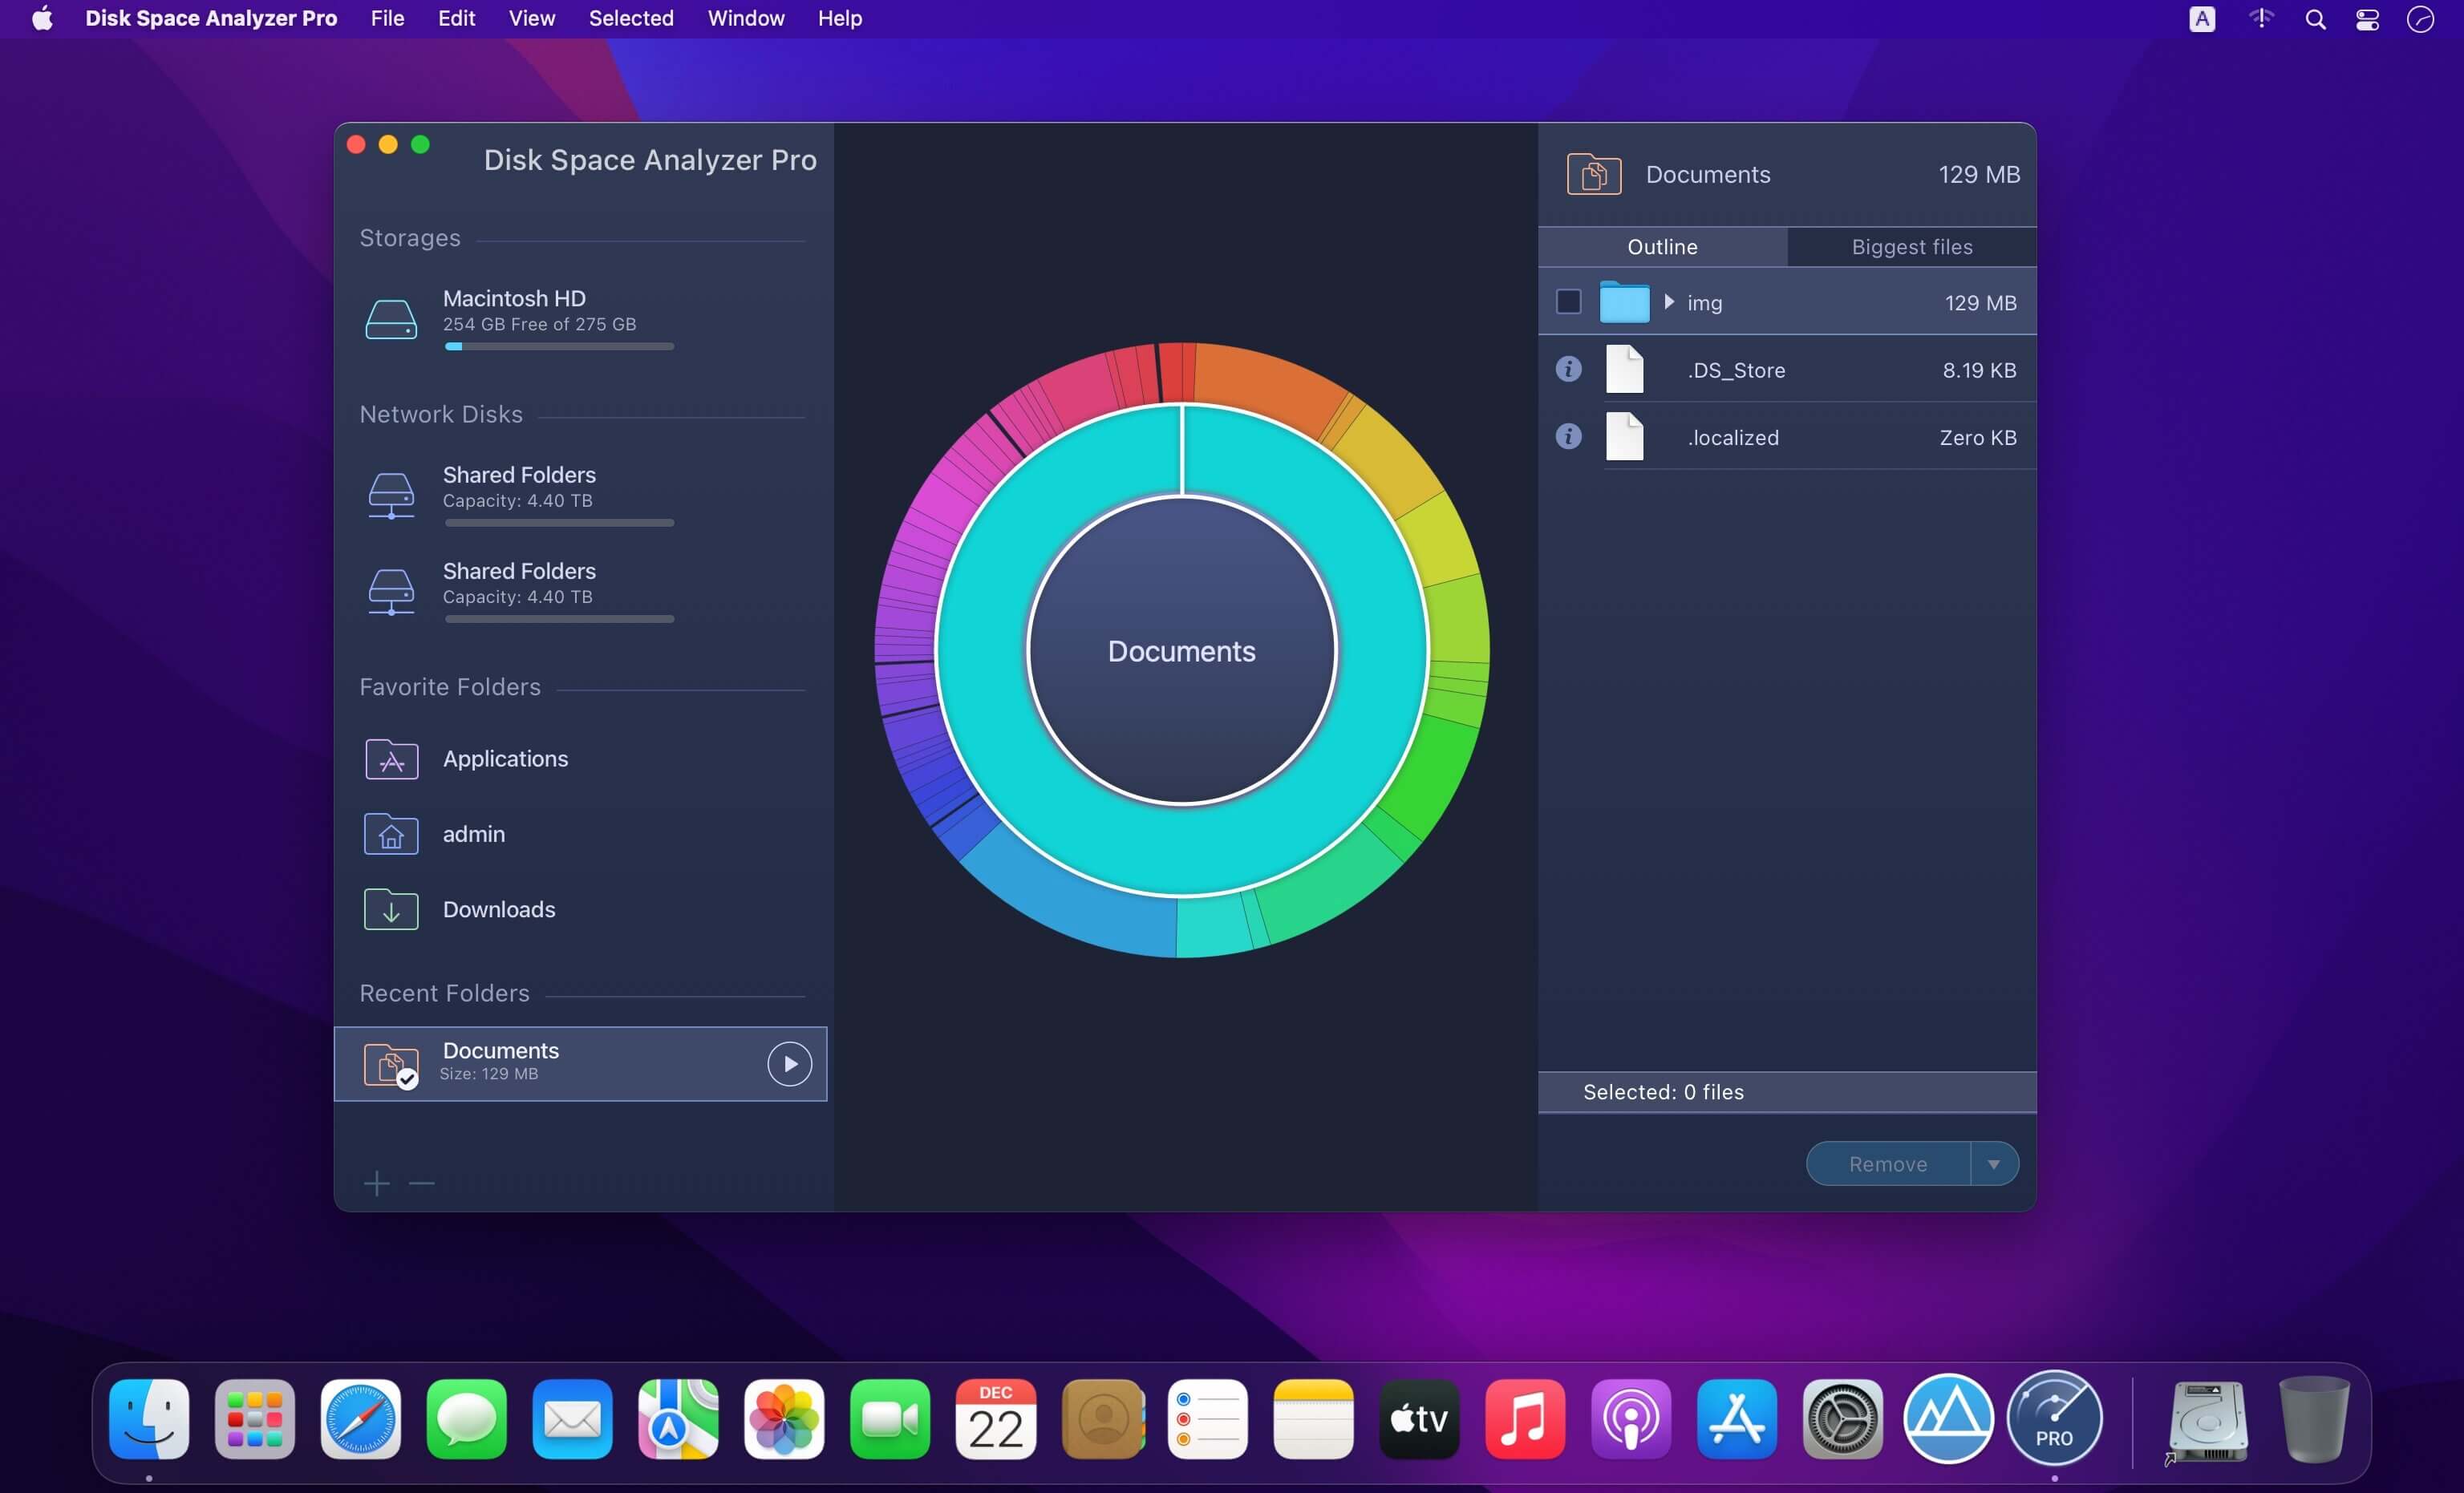Click the info icon beside .DS_Store
2464x1493 pixels.
coord(1568,369)
